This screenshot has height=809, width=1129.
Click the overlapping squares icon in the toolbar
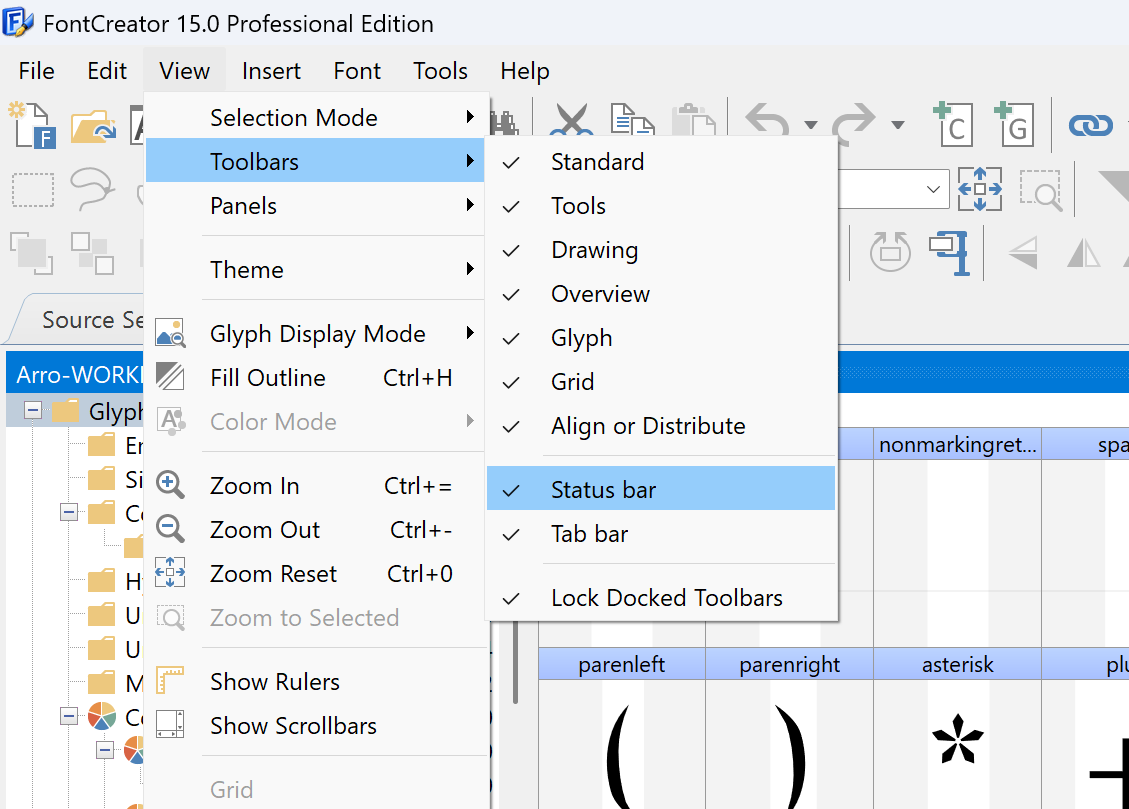31,253
